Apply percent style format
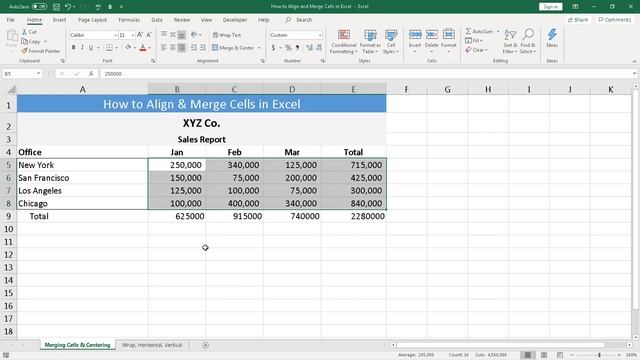The width and height of the screenshot is (640, 360). coord(288,48)
